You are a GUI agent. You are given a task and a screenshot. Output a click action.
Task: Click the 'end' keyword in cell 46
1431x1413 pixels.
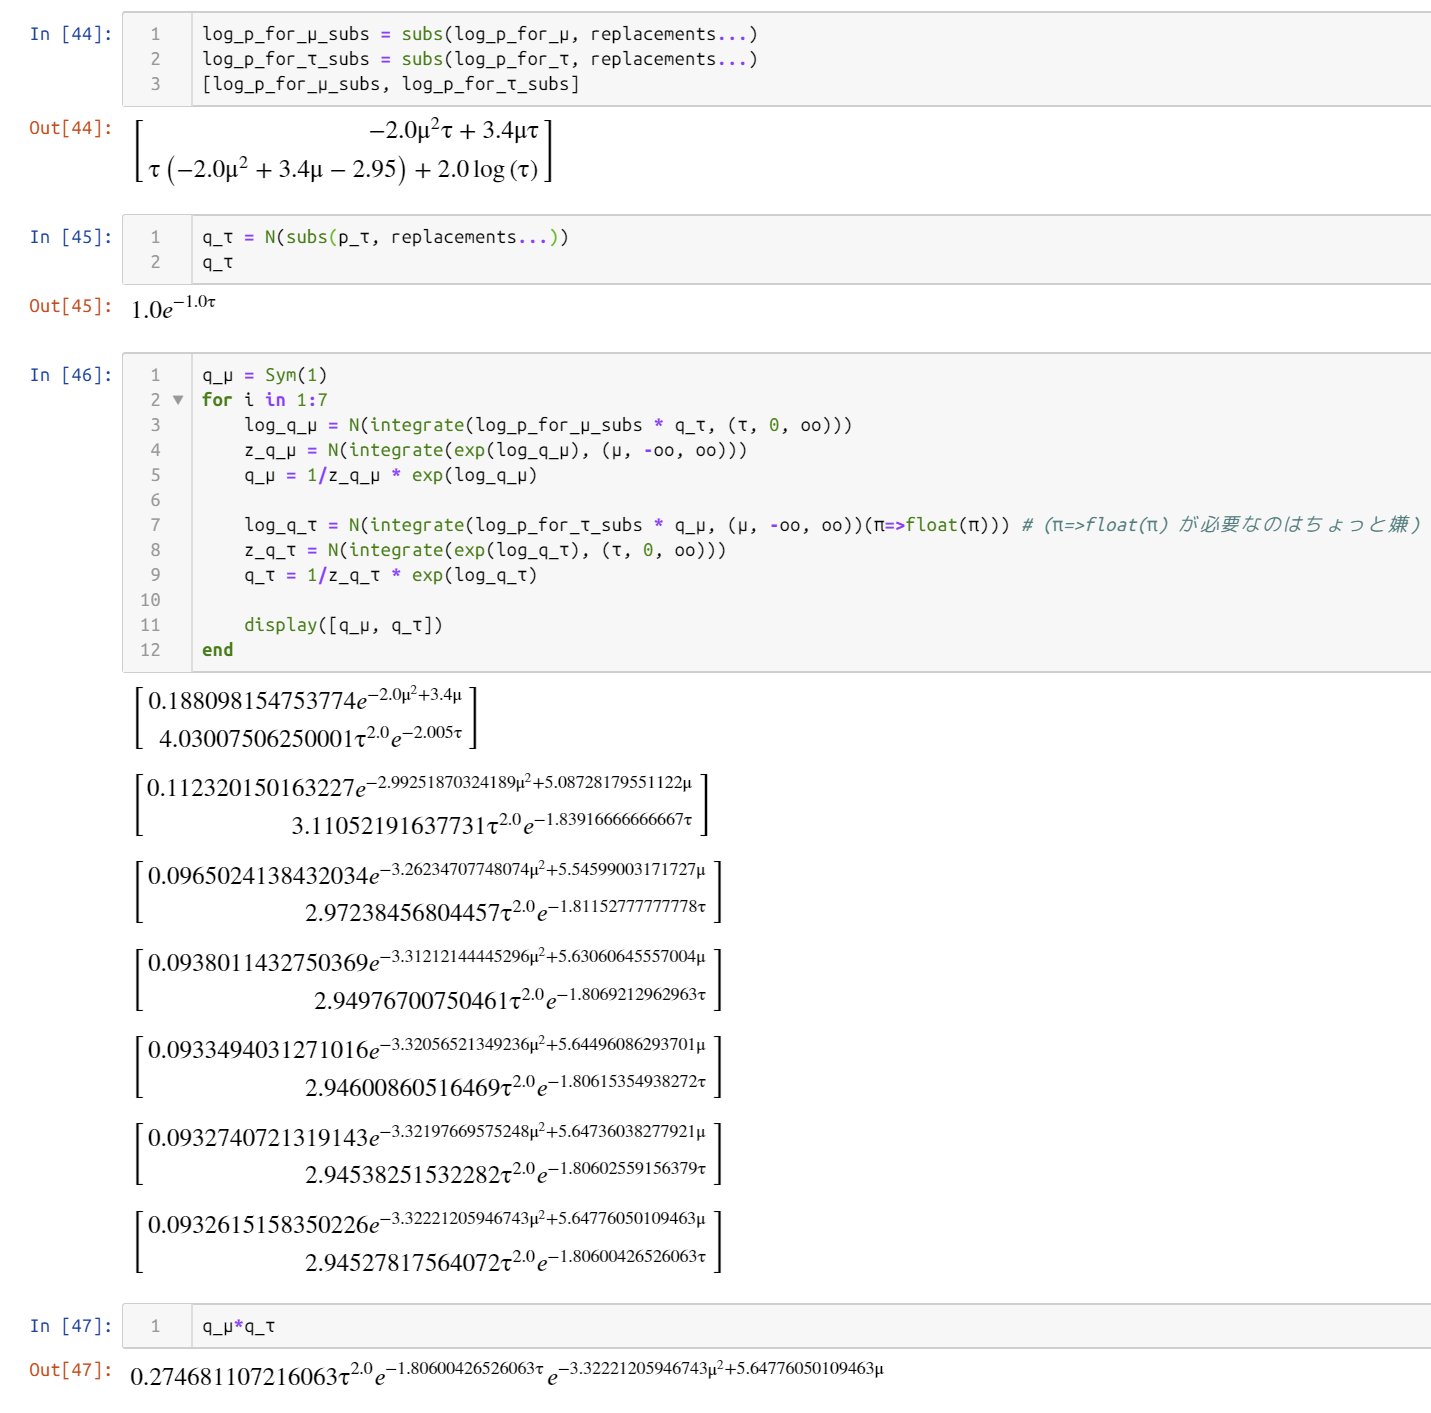coord(217,650)
